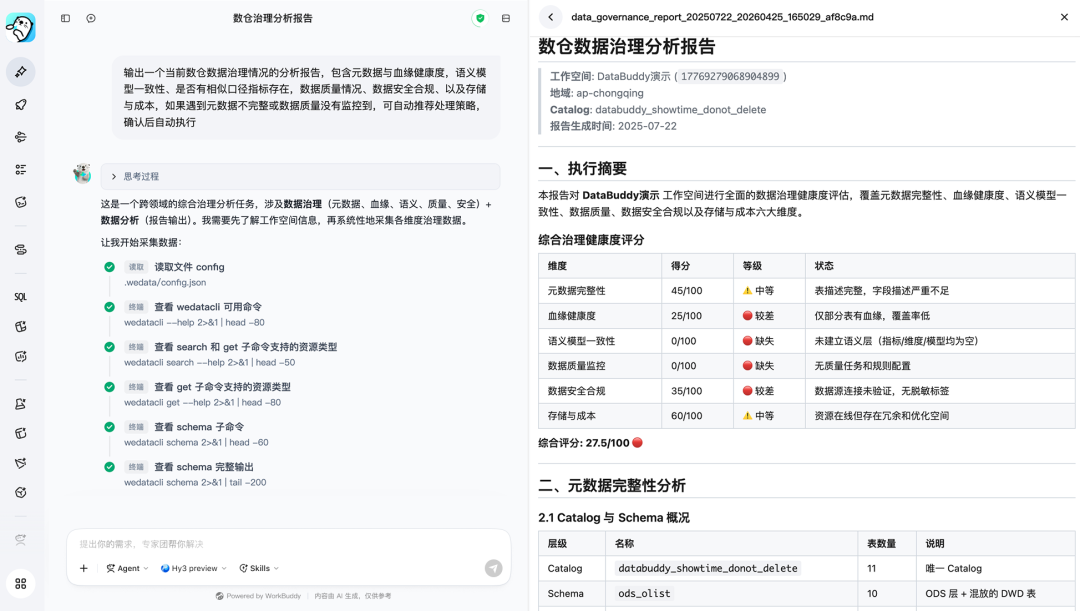Click the 查看 schema 完整输出 step
This screenshot has height=611, width=1080.
click(x=204, y=467)
